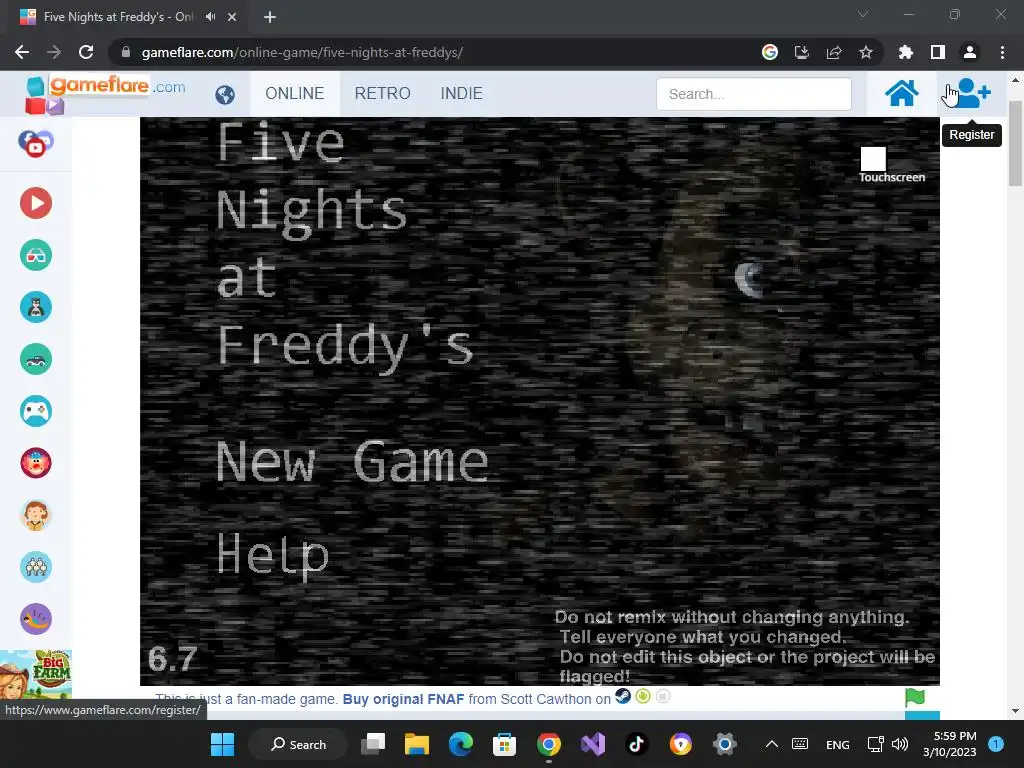Click the install/download page icon
Screen dimensions: 1024x768
tap(802, 52)
